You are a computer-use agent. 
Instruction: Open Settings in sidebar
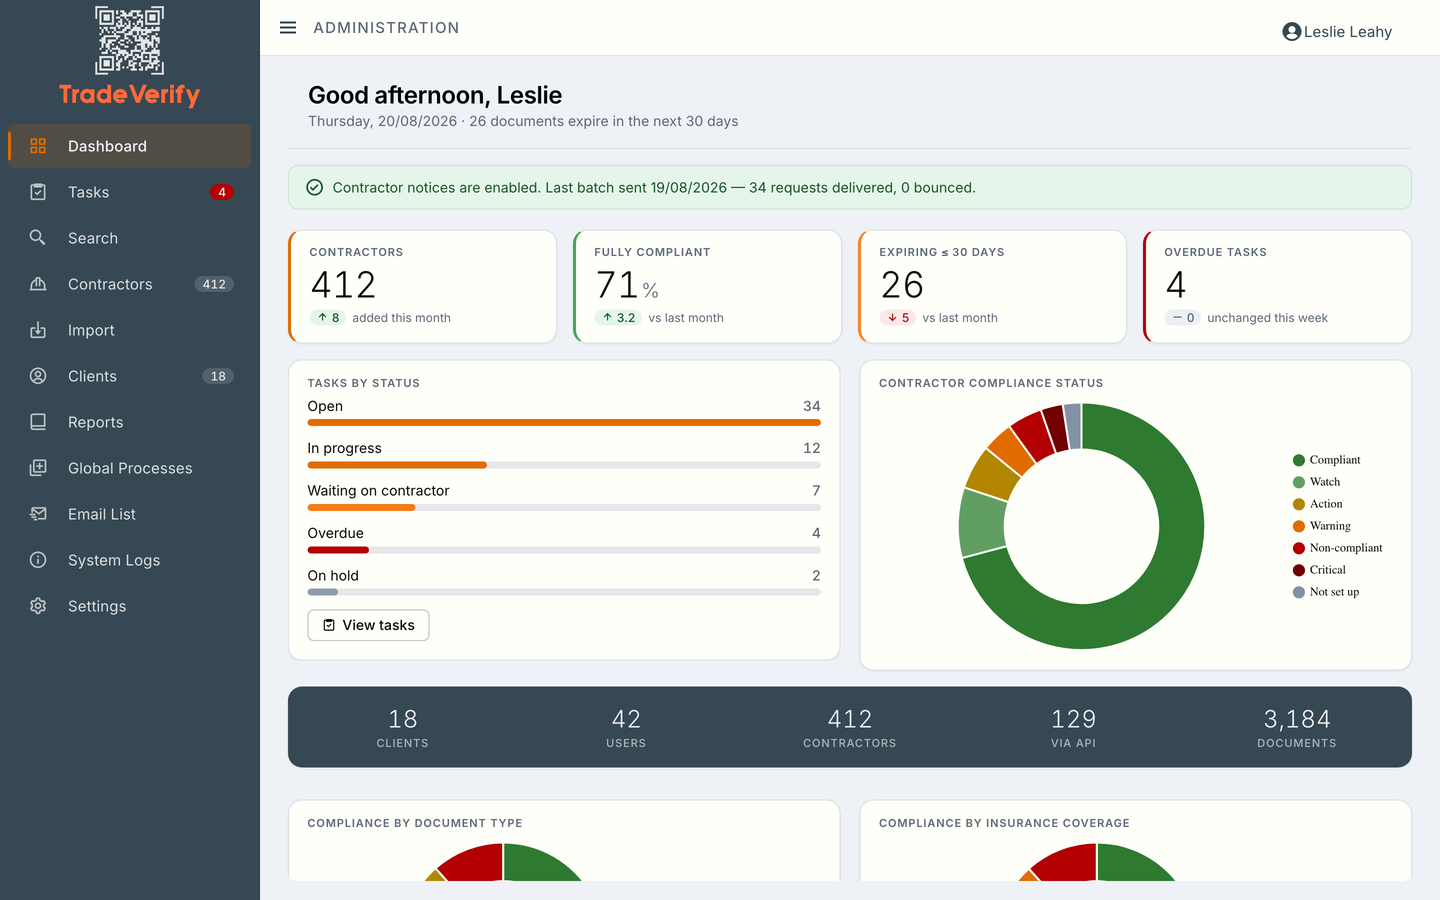[130, 606]
